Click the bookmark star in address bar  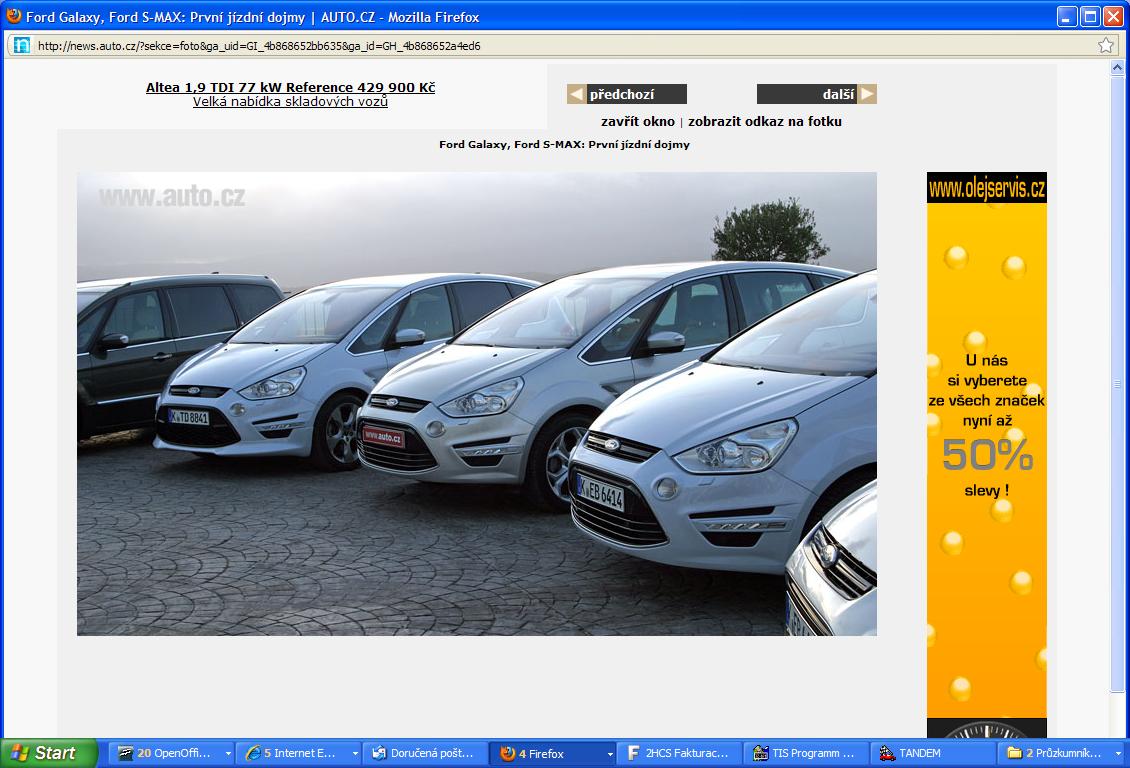1105,45
